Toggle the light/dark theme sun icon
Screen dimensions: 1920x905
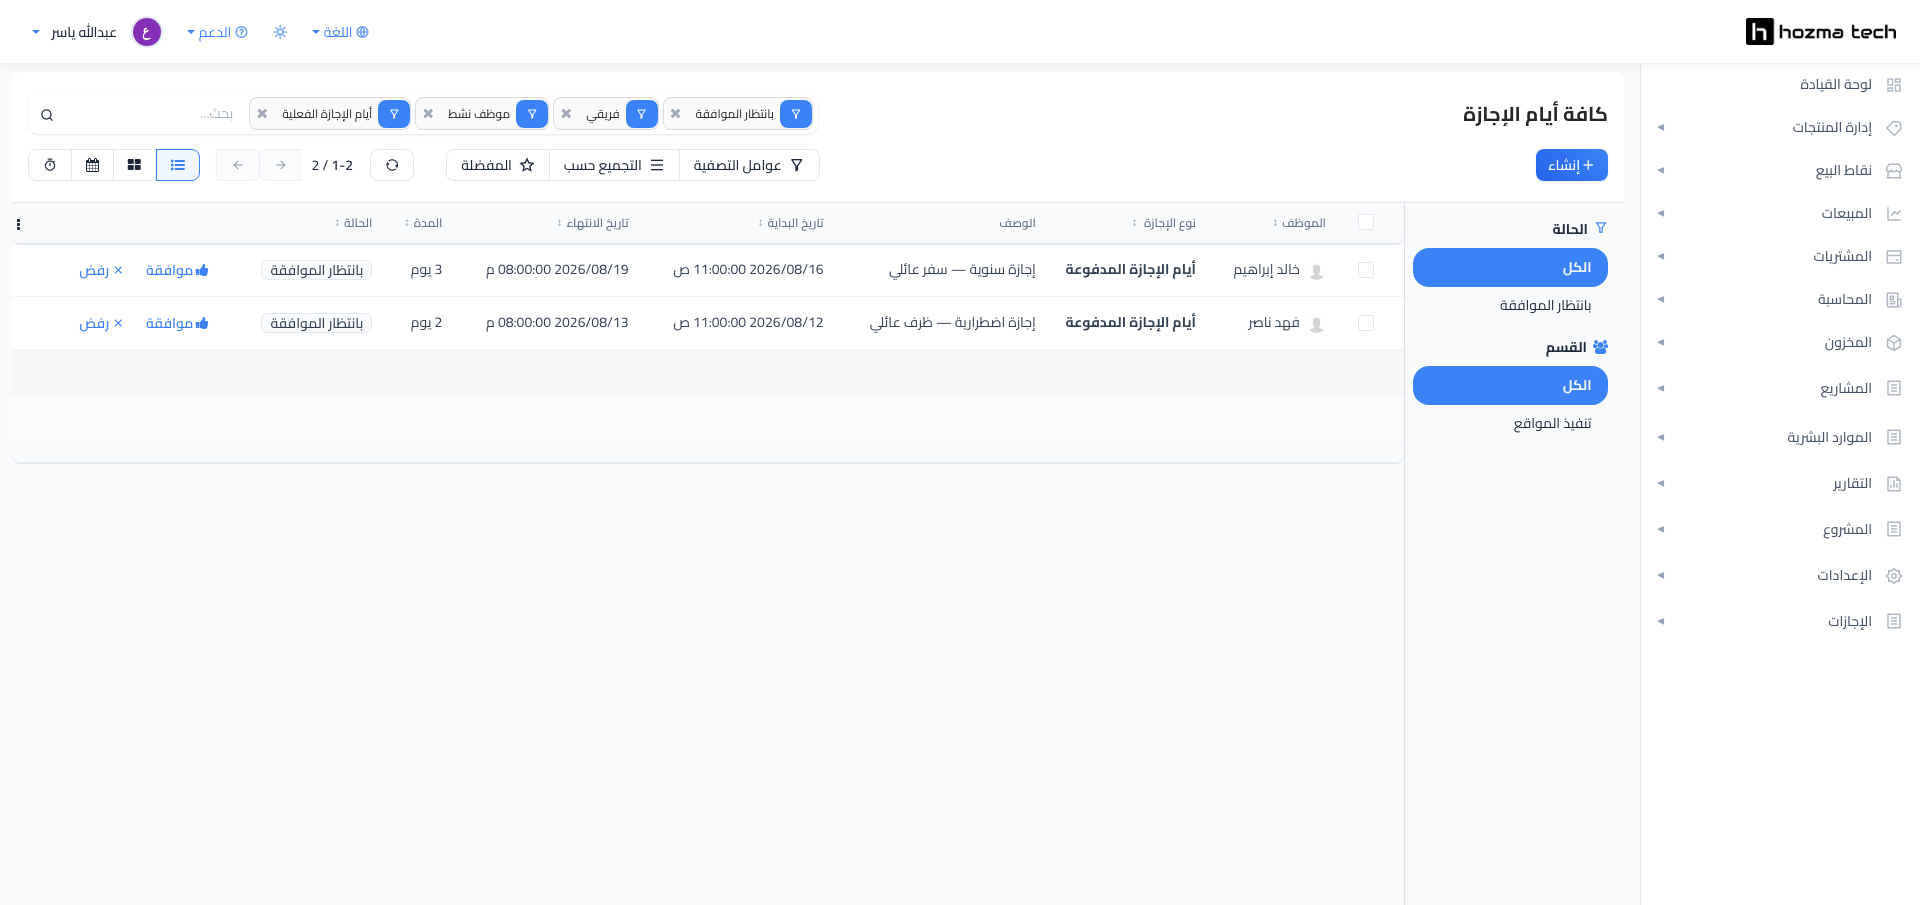[x=280, y=32]
